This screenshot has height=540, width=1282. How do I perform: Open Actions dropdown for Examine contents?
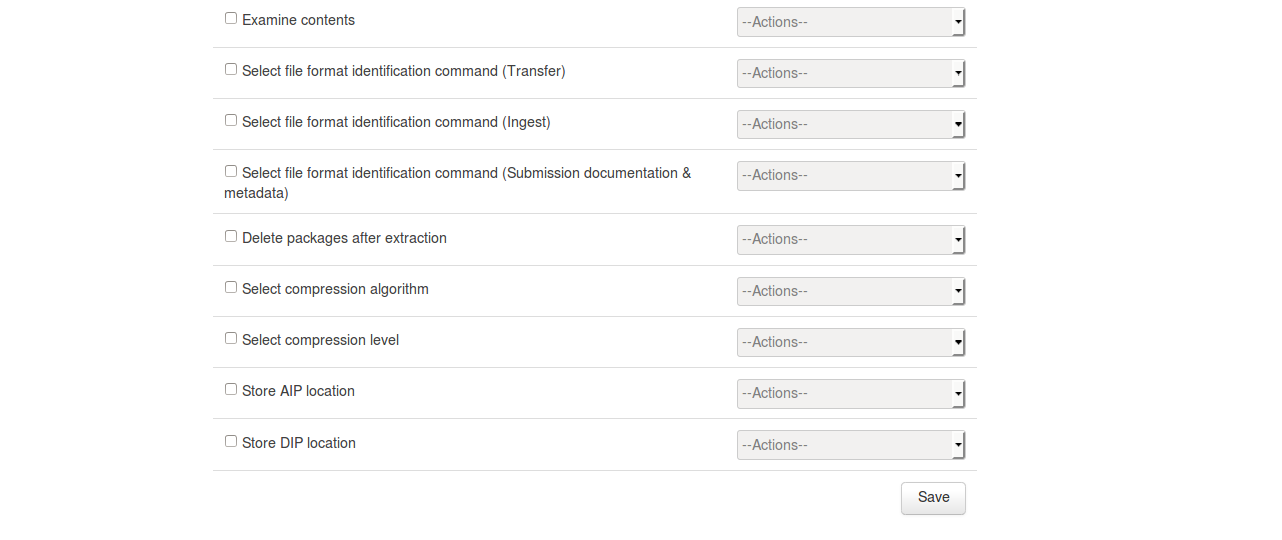tap(850, 22)
